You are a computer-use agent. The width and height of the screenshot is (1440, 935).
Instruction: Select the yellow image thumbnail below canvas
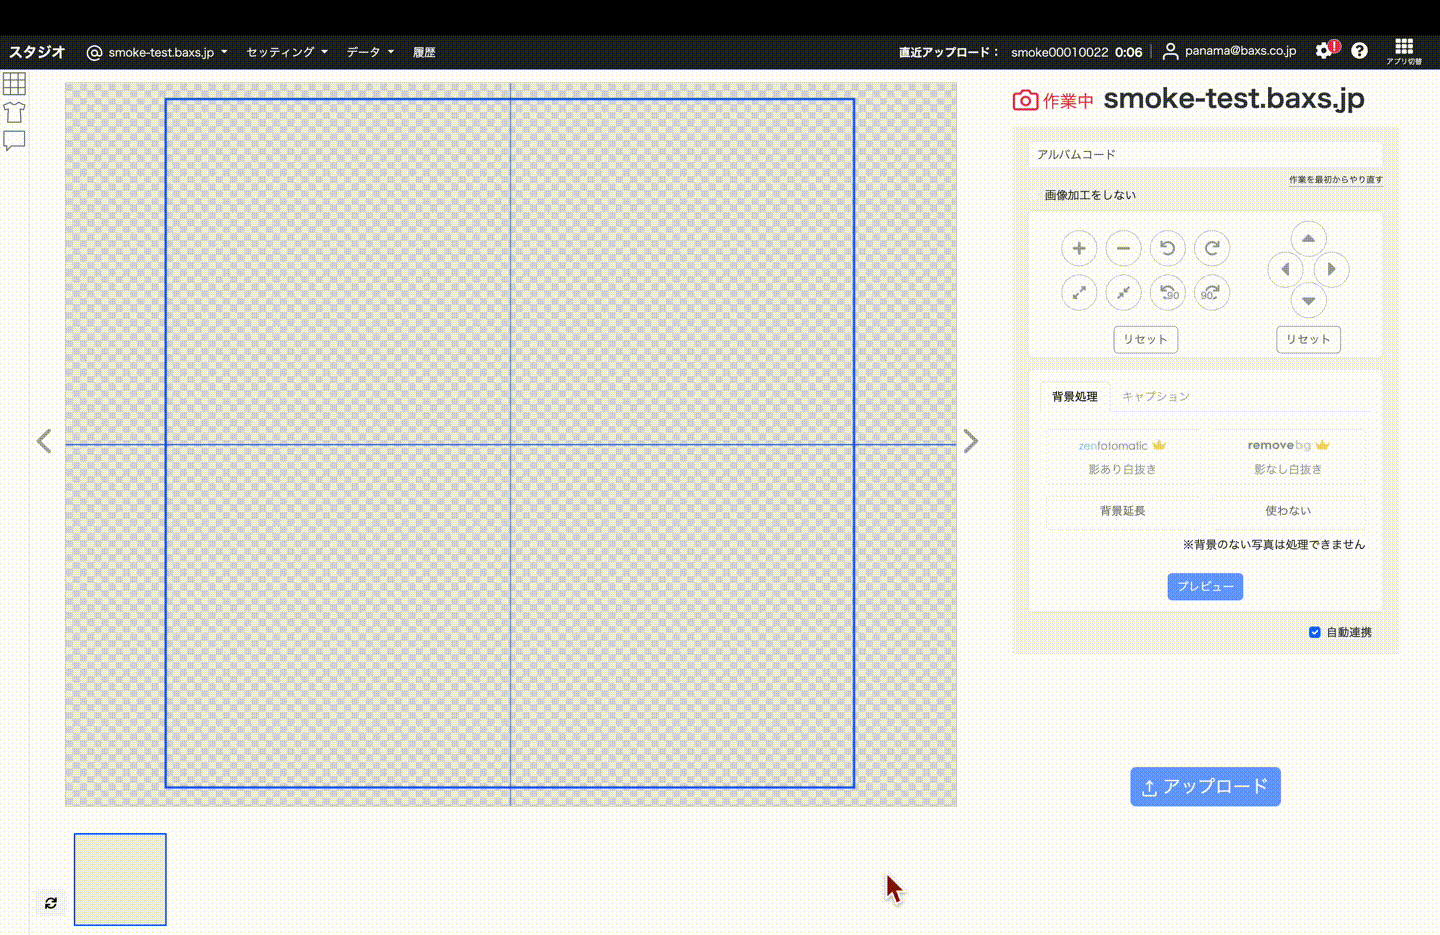120,879
